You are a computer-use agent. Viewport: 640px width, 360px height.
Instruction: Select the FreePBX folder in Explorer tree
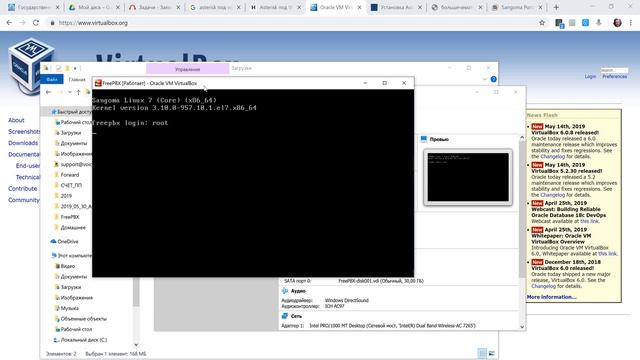click(x=69, y=217)
